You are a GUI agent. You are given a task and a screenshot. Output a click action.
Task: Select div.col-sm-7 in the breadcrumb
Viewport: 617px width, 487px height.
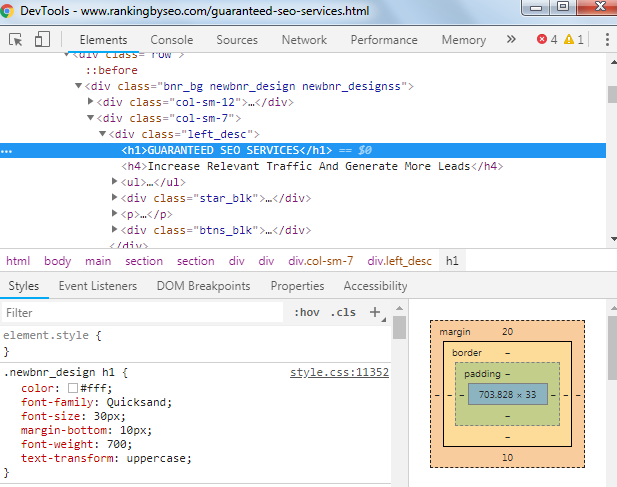(x=321, y=261)
